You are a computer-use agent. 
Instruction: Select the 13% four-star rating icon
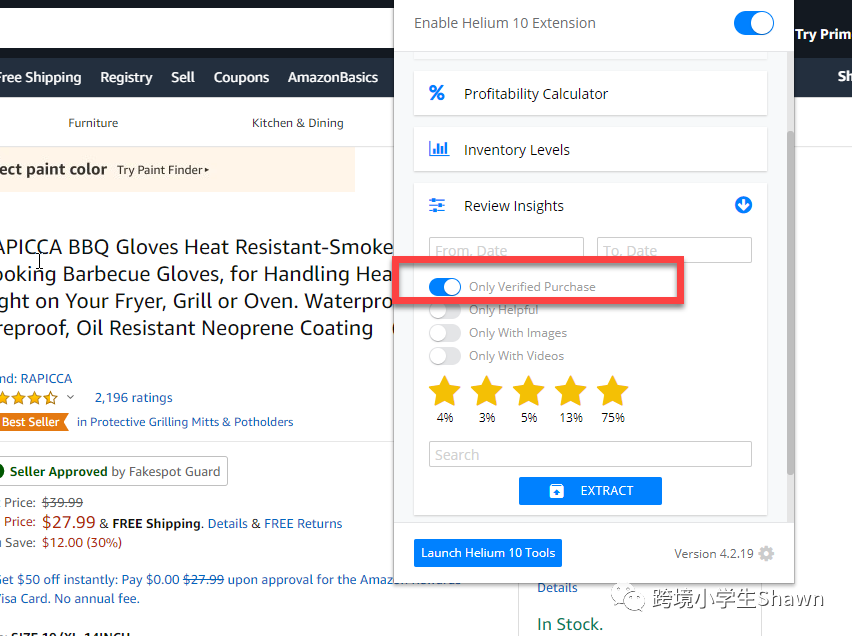[x=570, y=392]
